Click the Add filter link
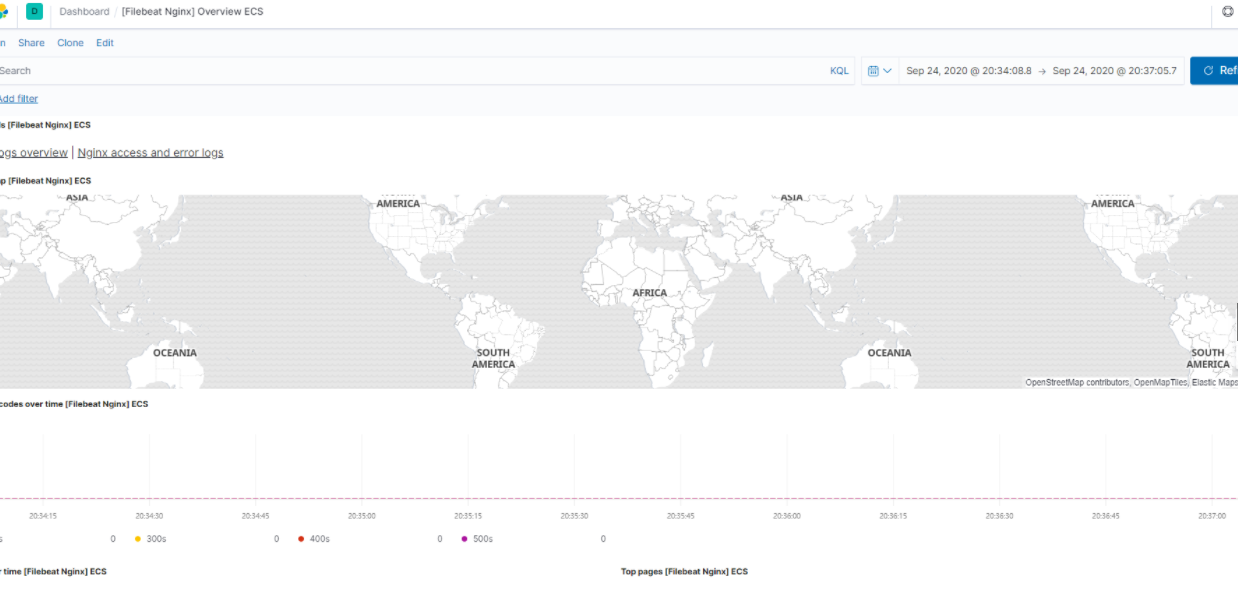The width and height of the screenshot is (1238, 607). (x=18, y=99)
